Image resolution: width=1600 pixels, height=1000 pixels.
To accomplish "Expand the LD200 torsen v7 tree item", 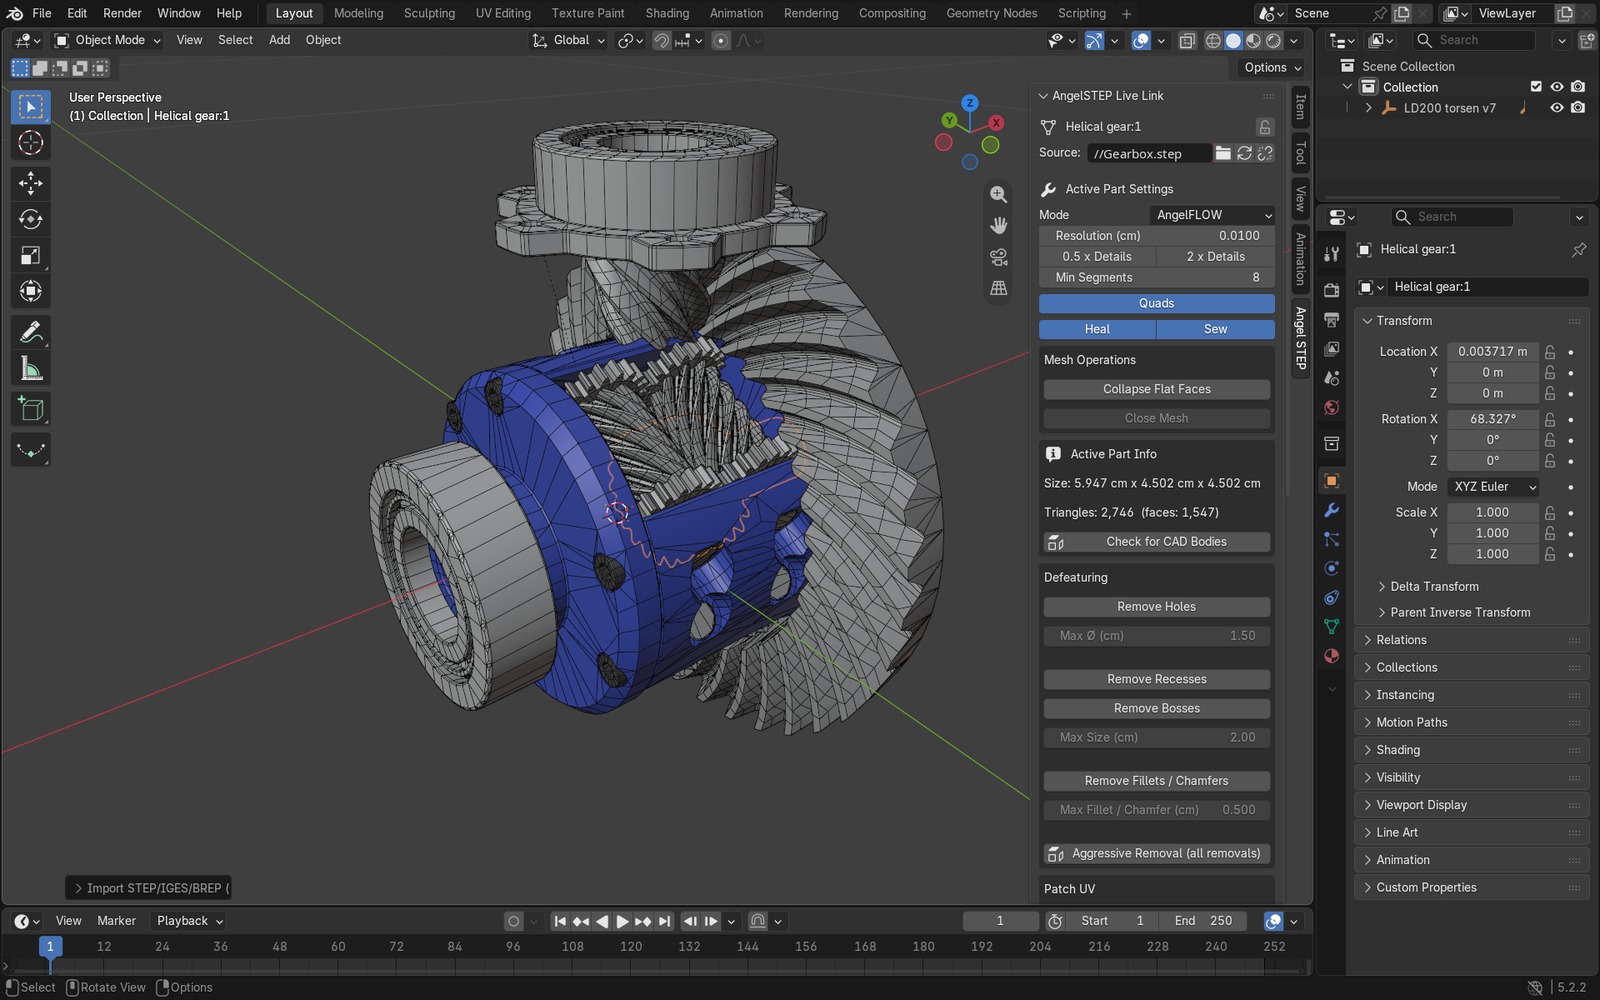I will pos(1369,108).
